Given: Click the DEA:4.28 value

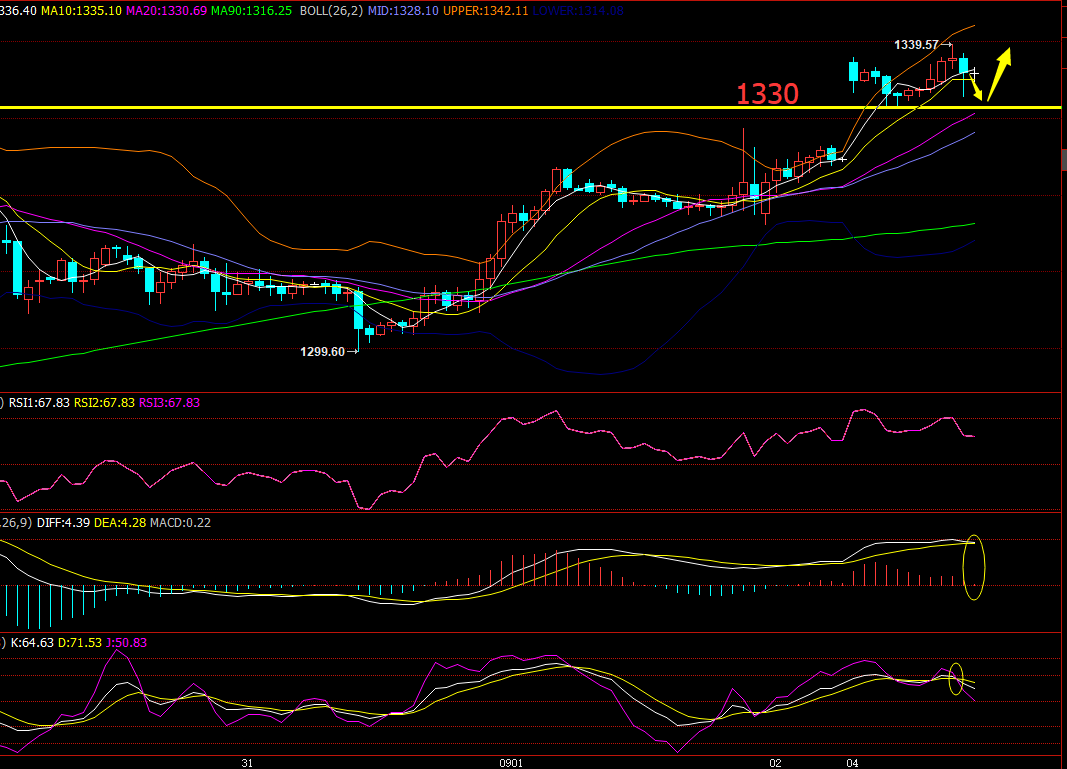Looking at the screenshot, I should pyautogui.click(x=120, y=523).
